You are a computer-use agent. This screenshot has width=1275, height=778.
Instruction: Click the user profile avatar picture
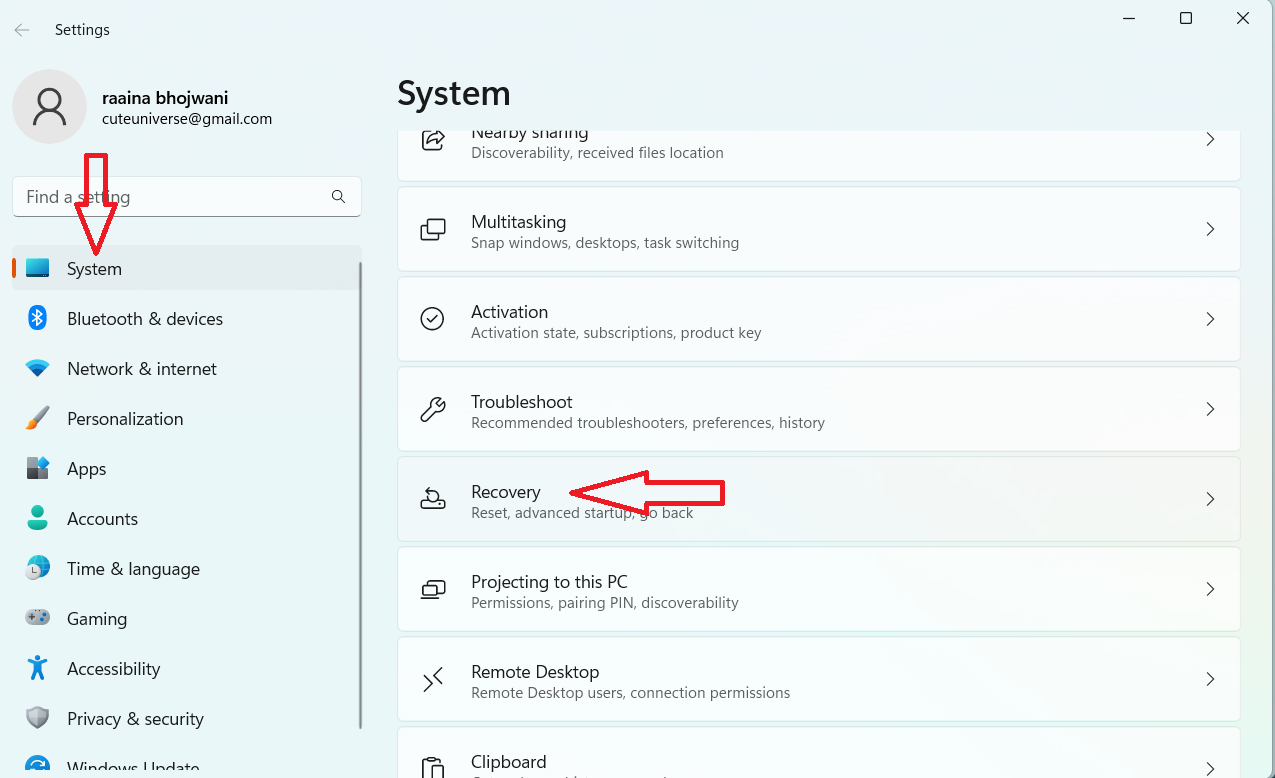tap(49, 107)
